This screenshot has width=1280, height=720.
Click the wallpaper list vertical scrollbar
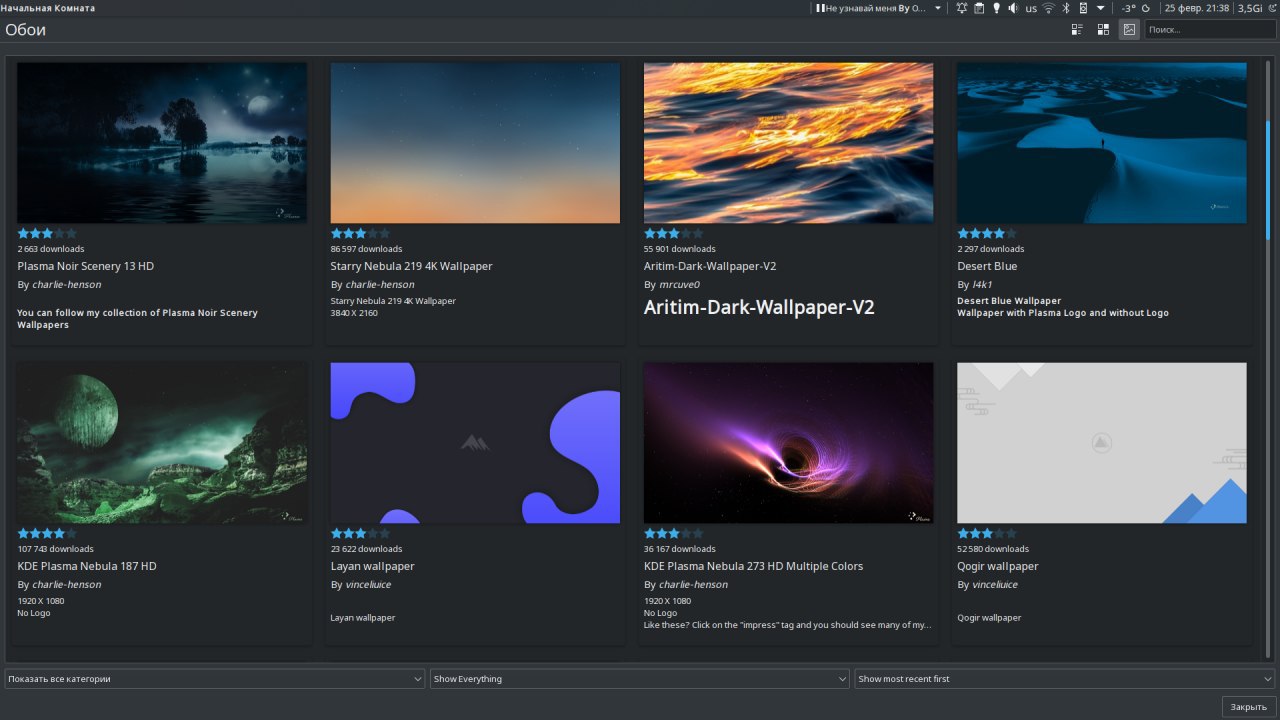[1269, 360]
